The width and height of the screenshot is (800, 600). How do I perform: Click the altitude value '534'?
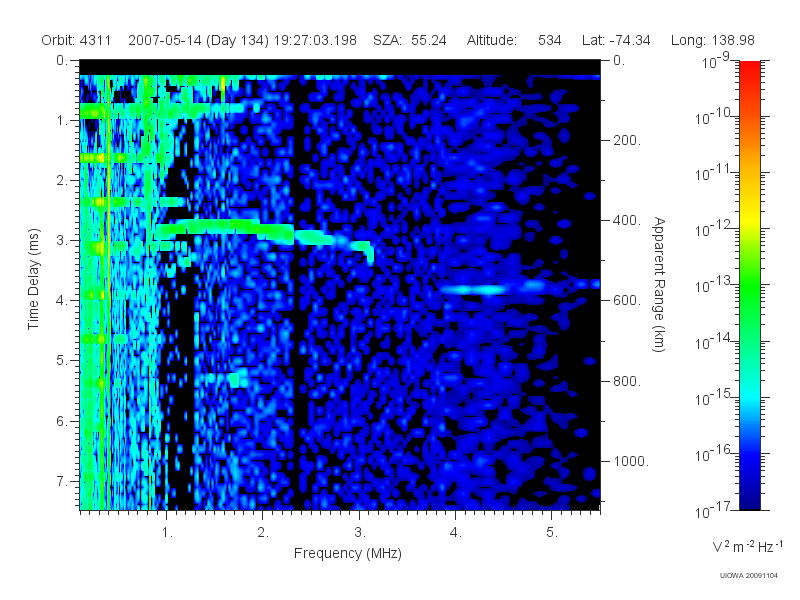(x=549, y=40)
